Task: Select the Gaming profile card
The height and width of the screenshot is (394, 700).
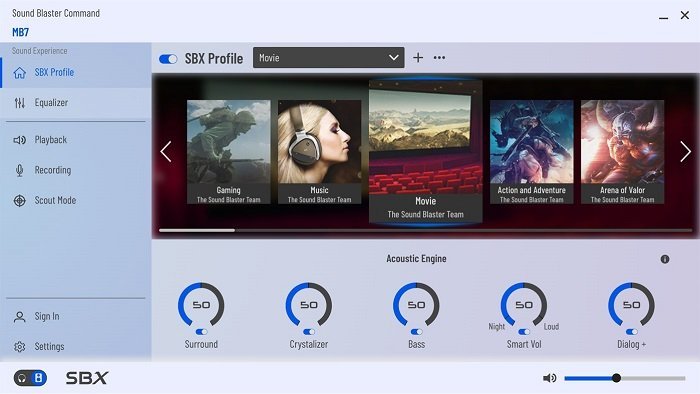Action: click(229, 152)
